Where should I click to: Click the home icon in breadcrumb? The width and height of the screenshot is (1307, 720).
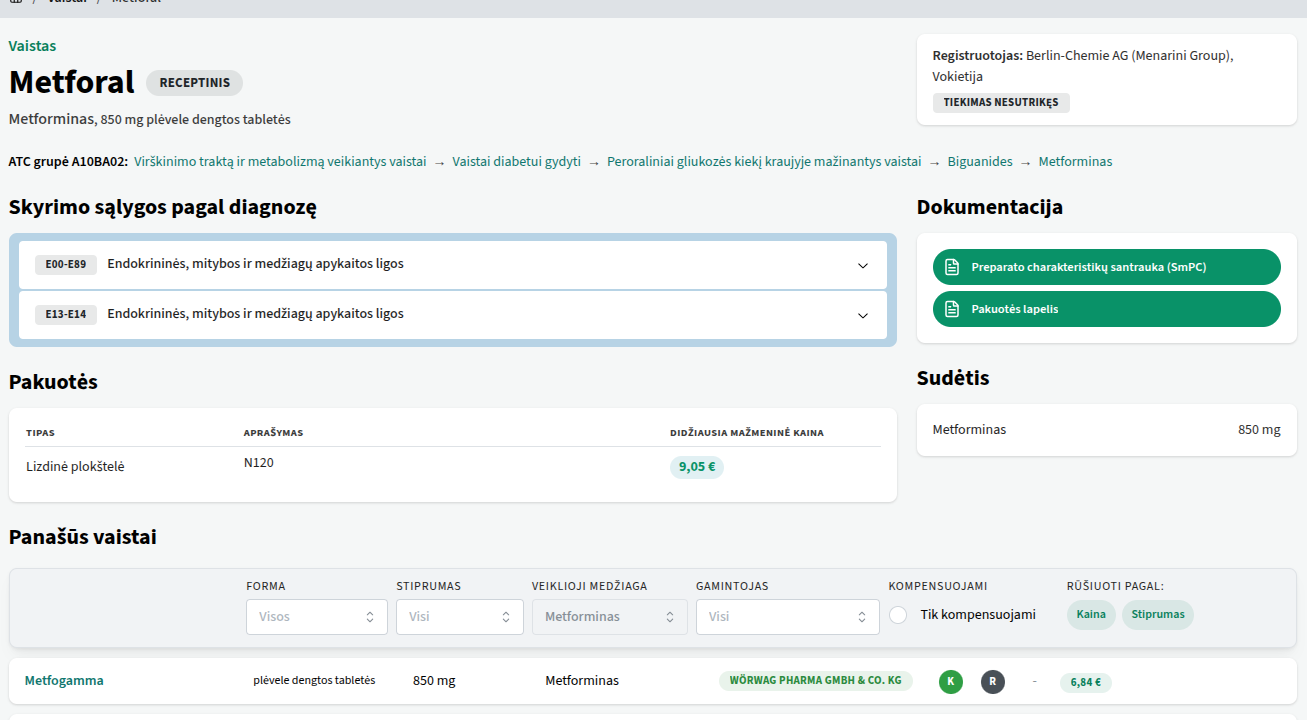coord(15,2)
